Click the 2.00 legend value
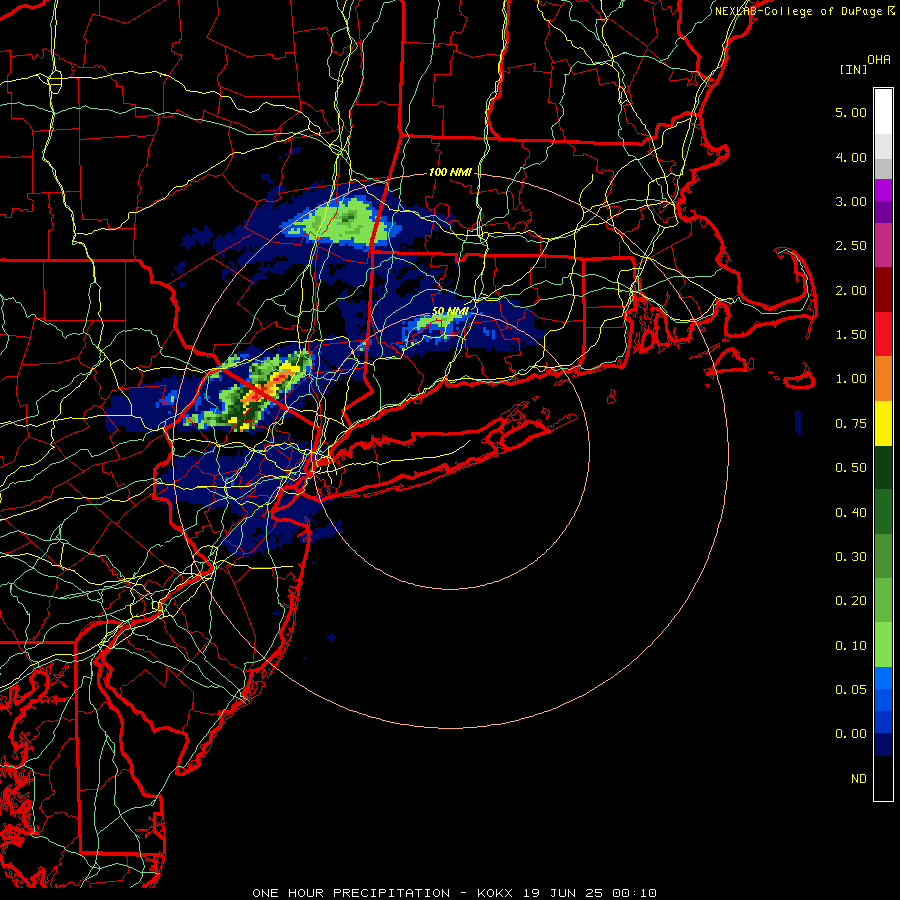This screenshot has width=900, height=900. coord(851,290)
